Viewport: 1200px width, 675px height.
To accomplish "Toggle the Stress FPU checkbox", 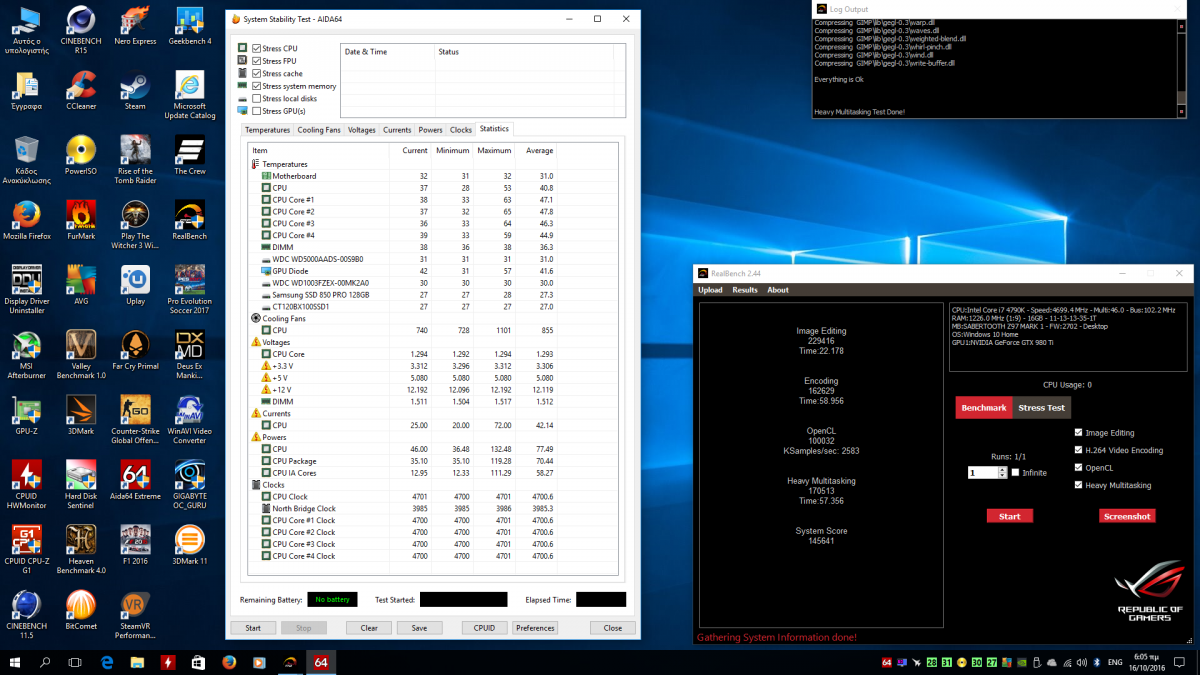I will 256,61.
